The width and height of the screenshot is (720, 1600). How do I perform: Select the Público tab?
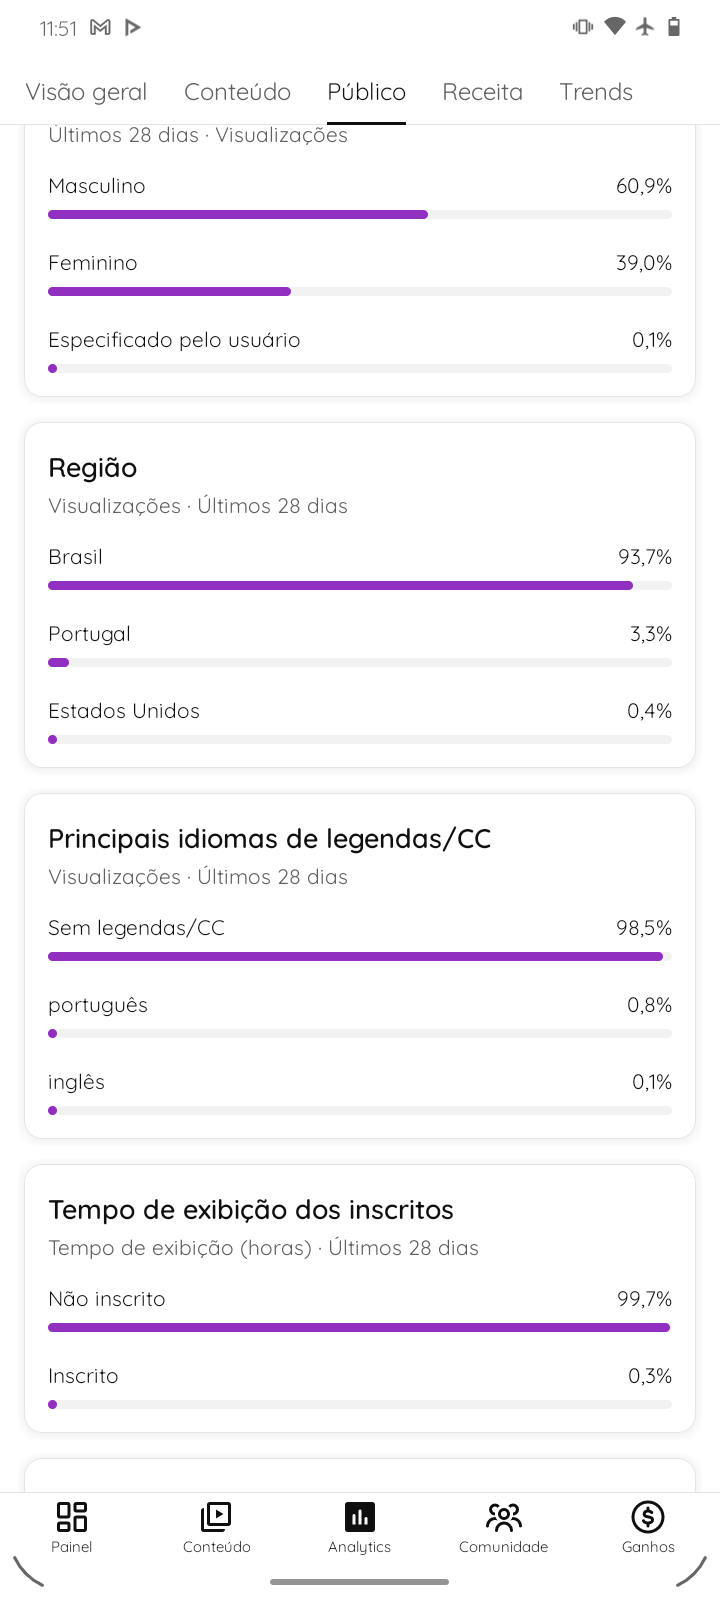(x=367, y=92)
